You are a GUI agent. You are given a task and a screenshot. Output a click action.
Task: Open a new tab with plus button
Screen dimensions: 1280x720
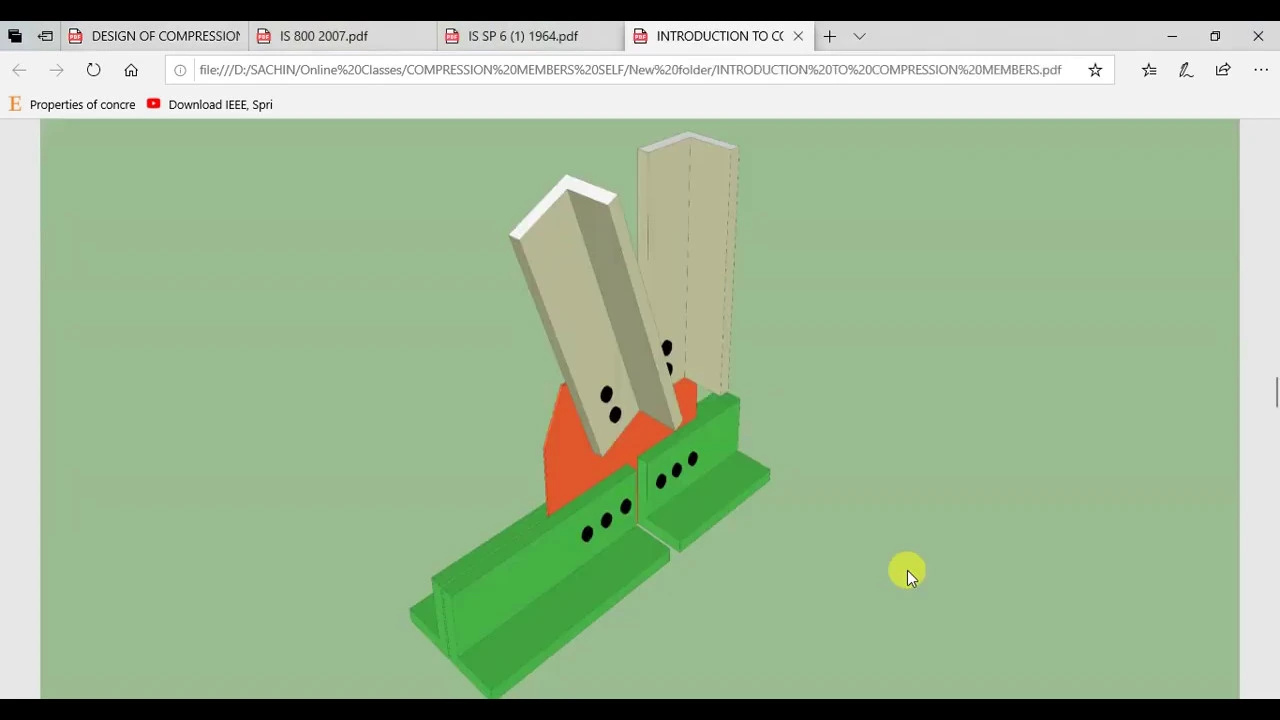829,36
